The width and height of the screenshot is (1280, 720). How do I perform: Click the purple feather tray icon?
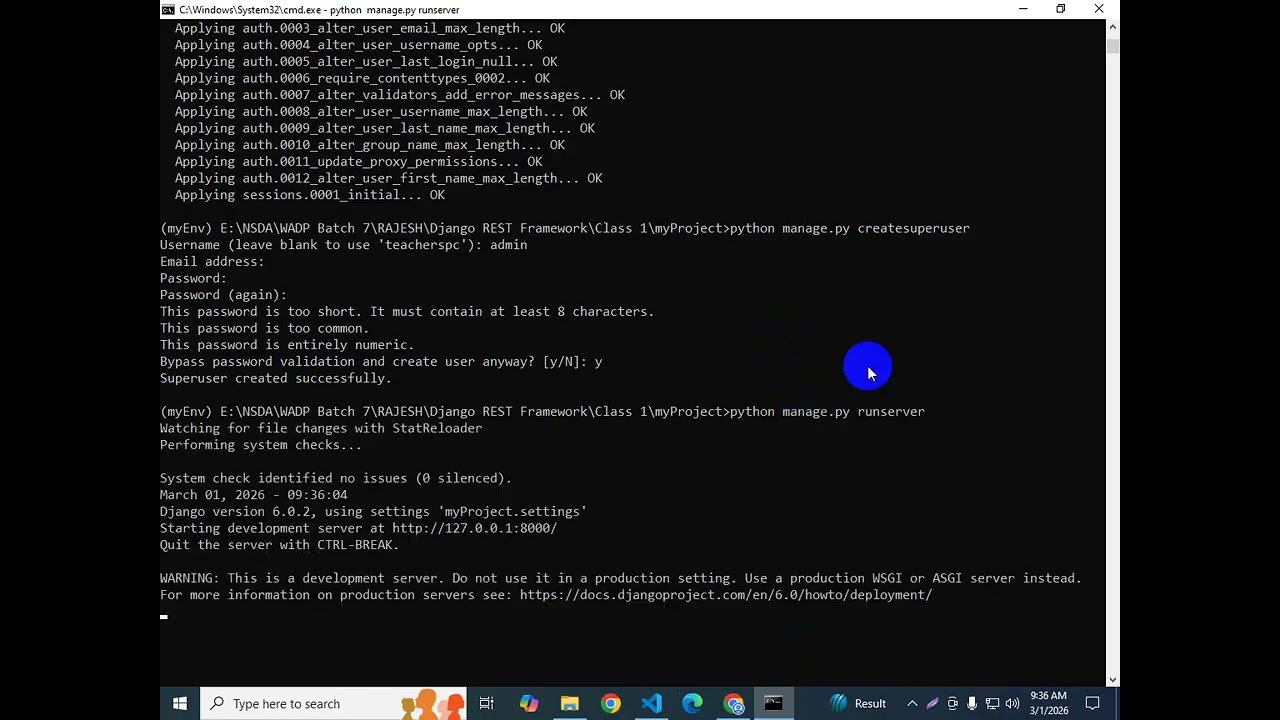932,703
